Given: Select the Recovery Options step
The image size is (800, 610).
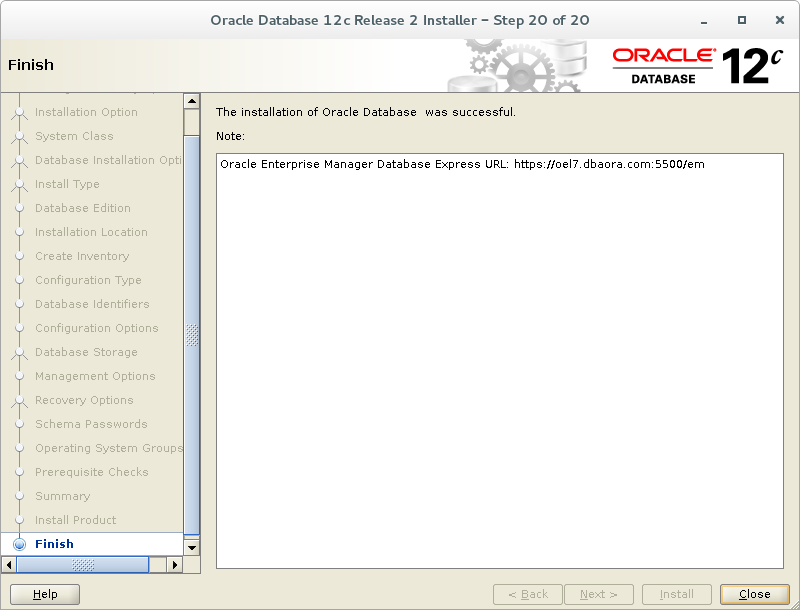Looking at the screenshot, I should (84, 400).
